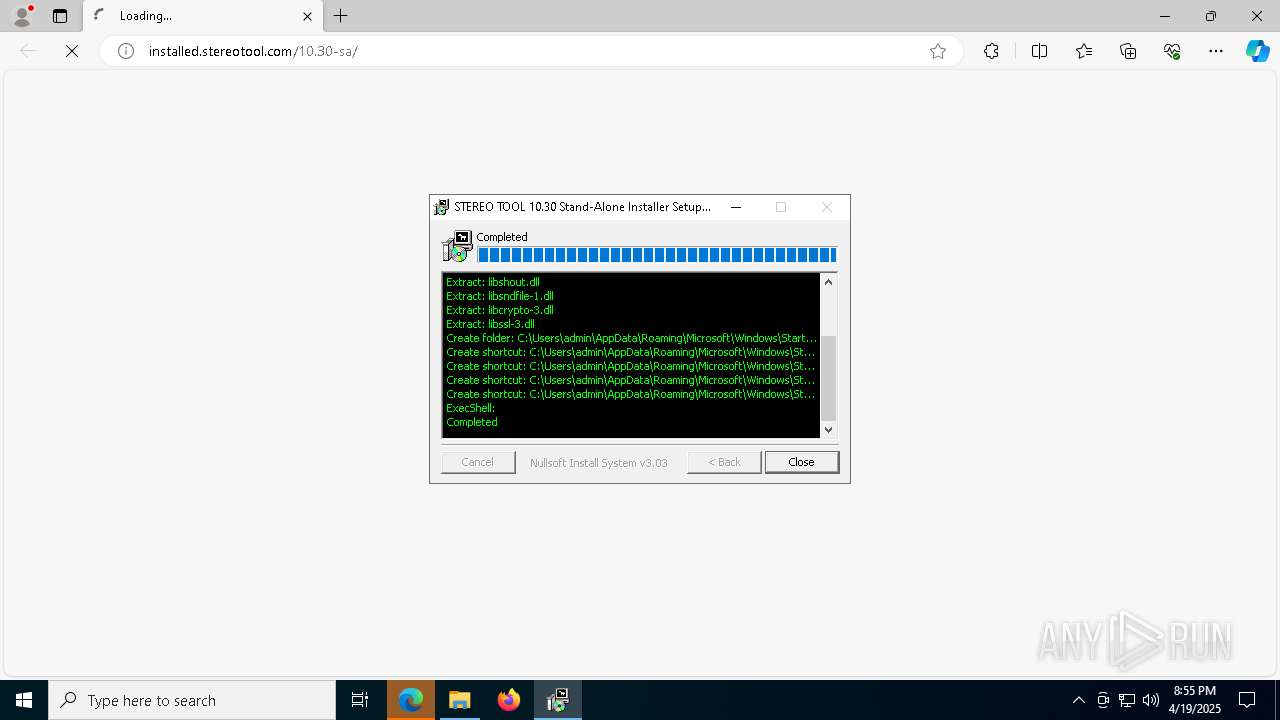
Task: Open the Edge profile icon
Action: click(x=22, y=16)
